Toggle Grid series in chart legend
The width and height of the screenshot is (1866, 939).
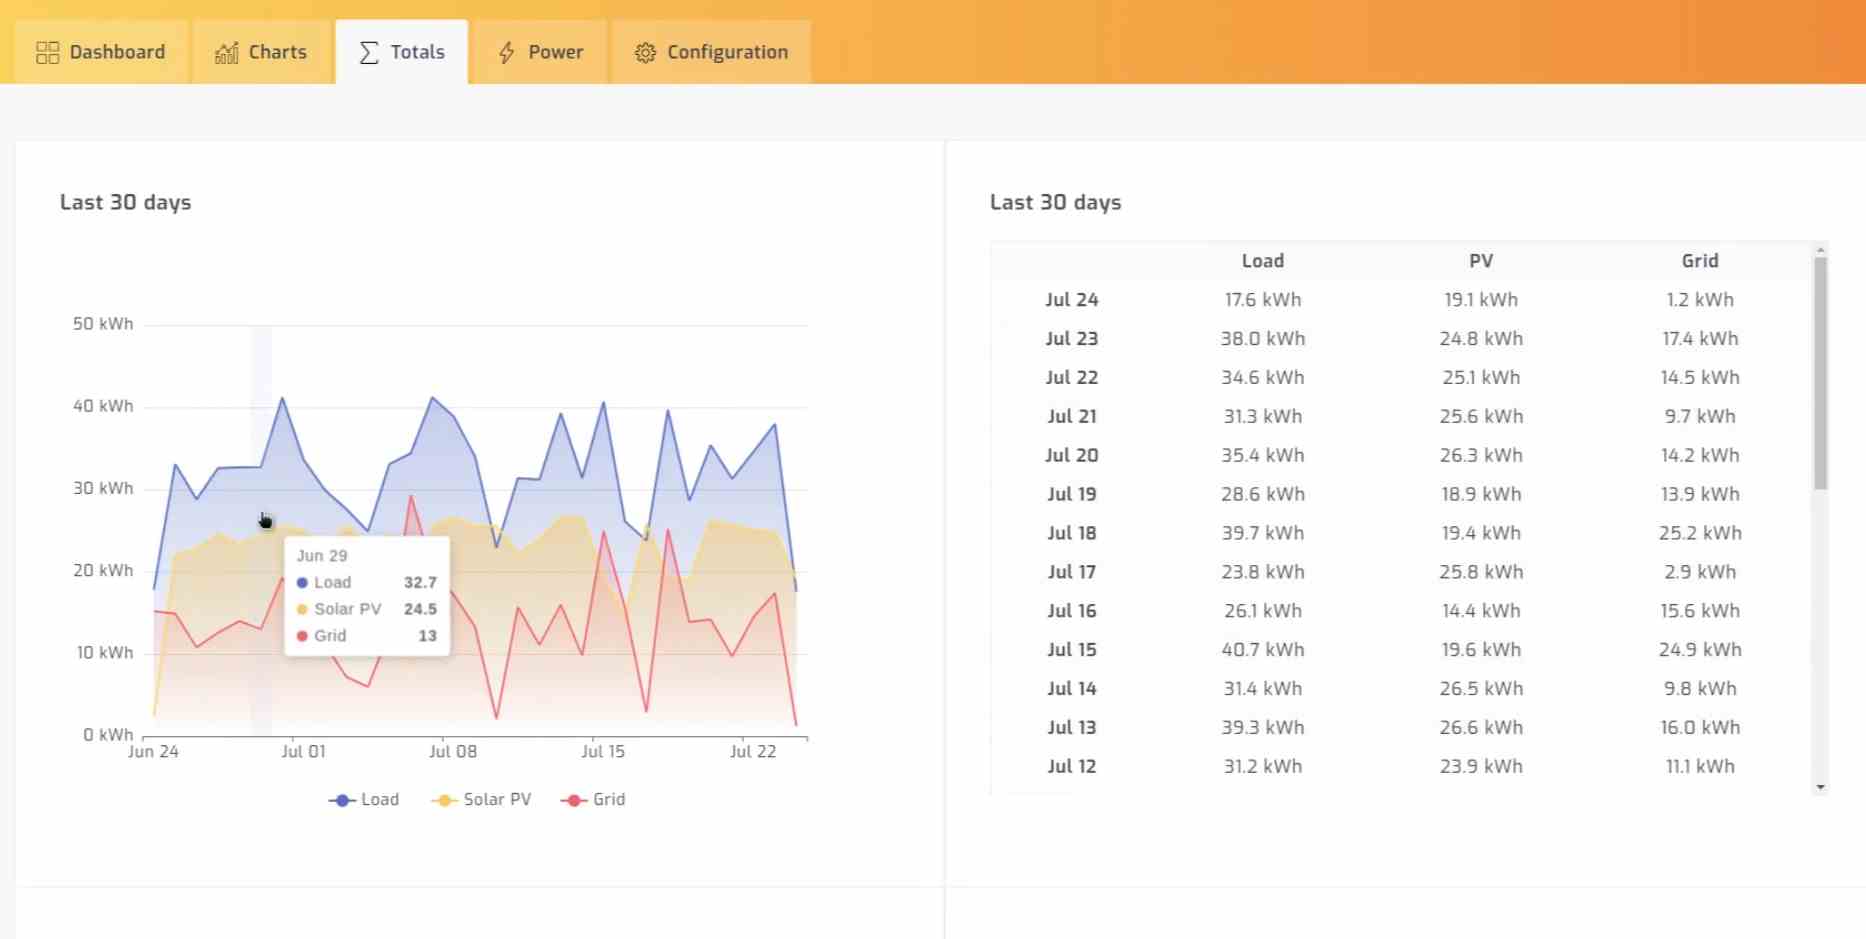(593, 800)
